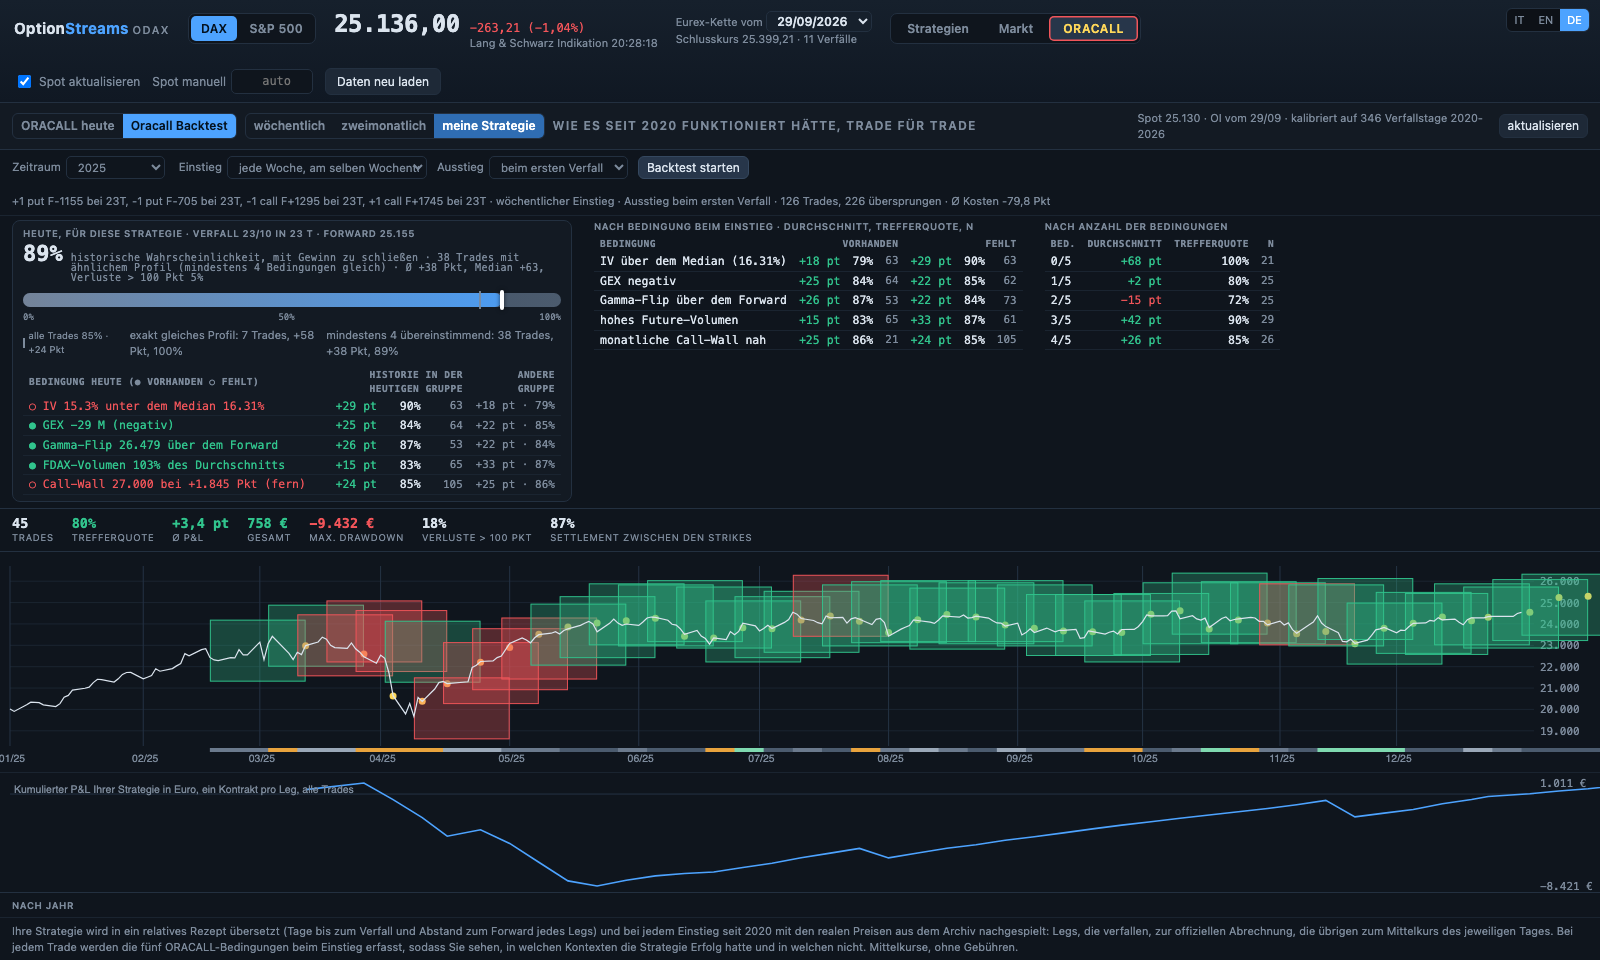Select the 'meine Strategie' tab
This screenshot has height=960, width=1600.
click(x=489, y=126)
